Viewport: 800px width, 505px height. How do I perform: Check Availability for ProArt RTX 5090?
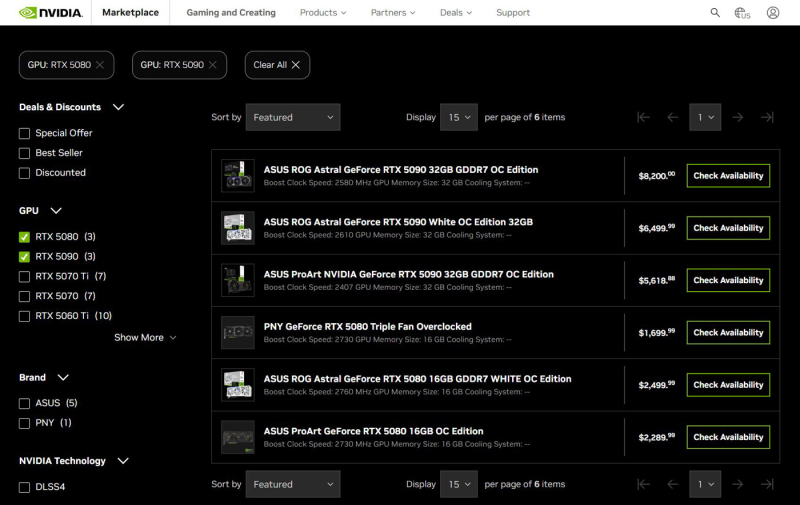pos(728,280)
